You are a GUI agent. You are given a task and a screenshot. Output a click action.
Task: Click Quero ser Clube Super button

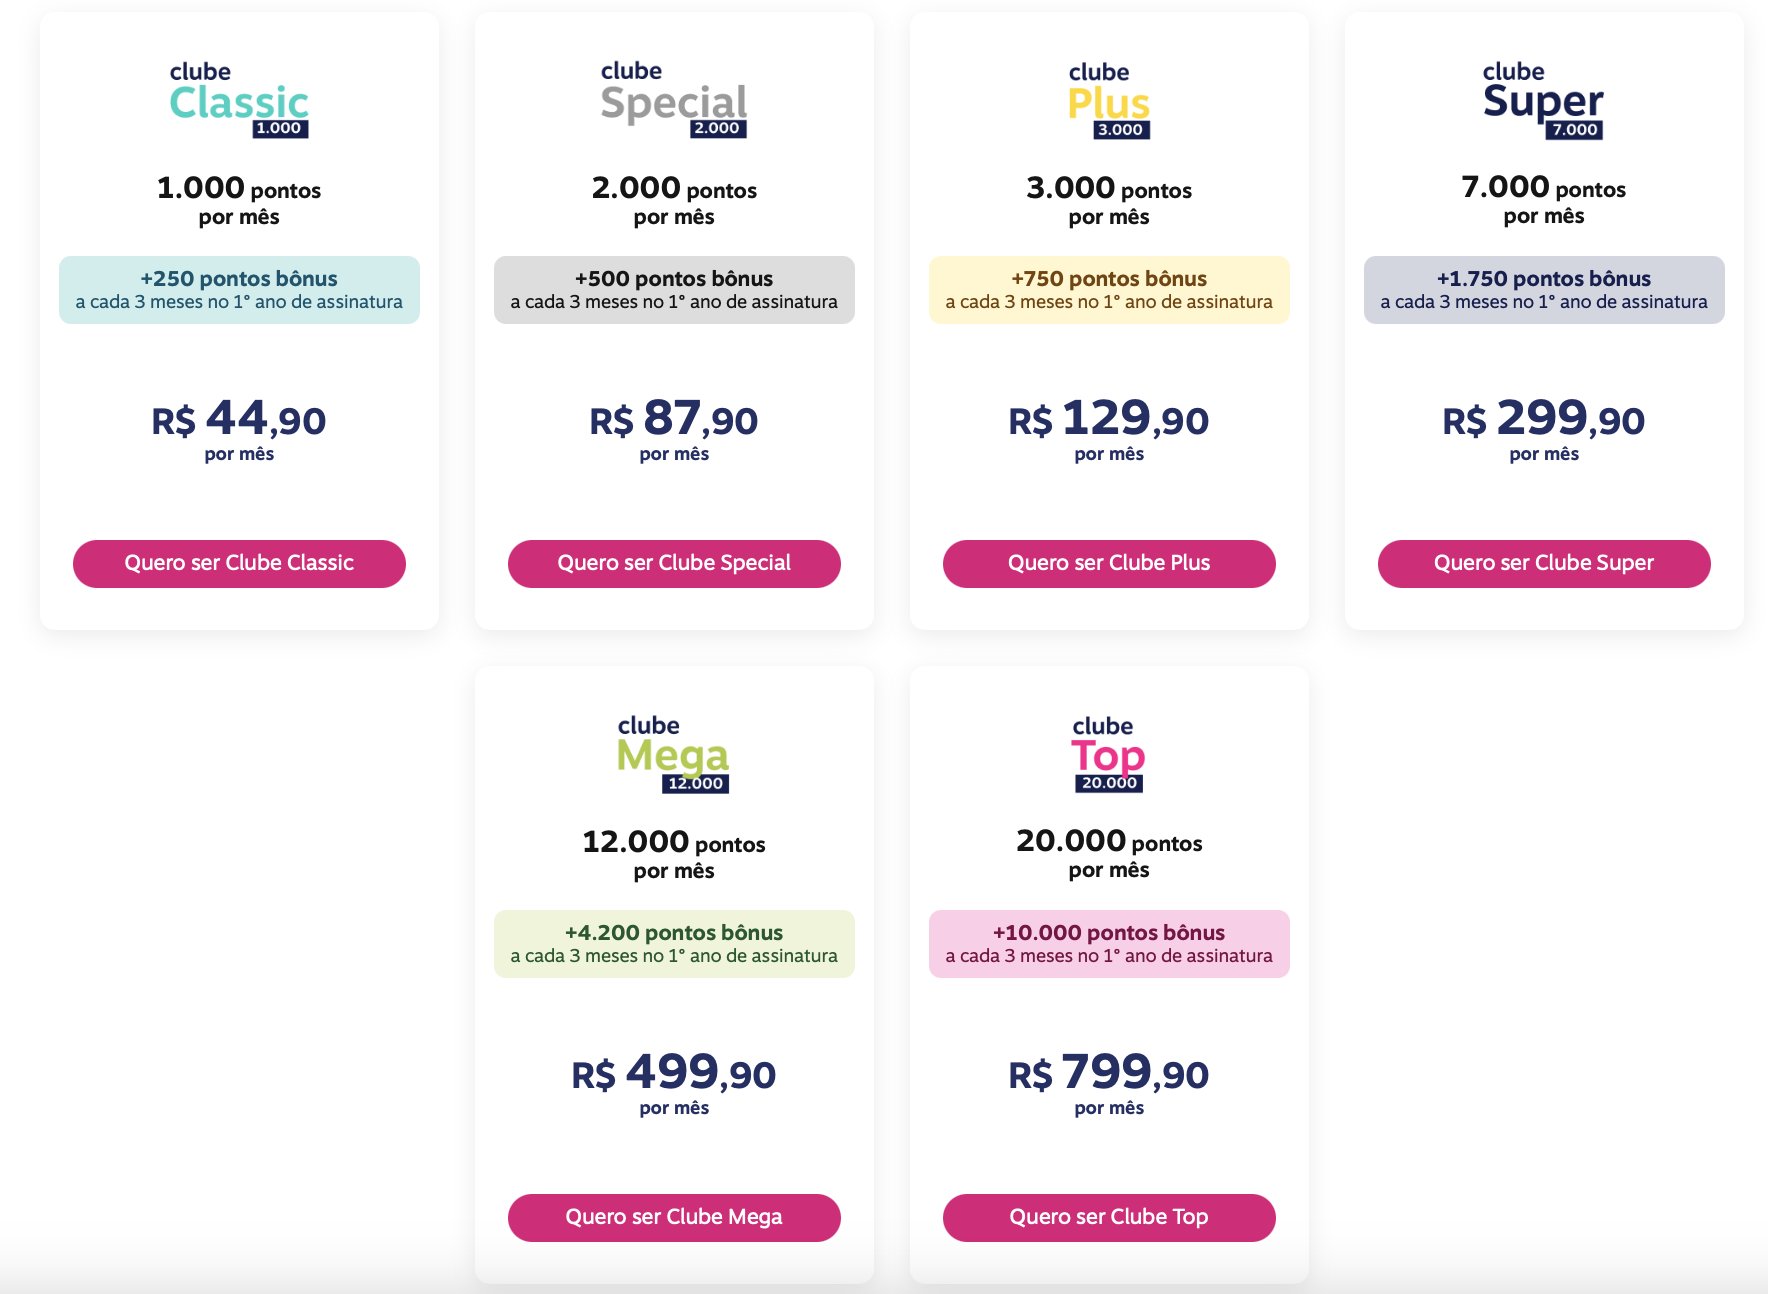pyautogui.click(x=1544, y=564)
